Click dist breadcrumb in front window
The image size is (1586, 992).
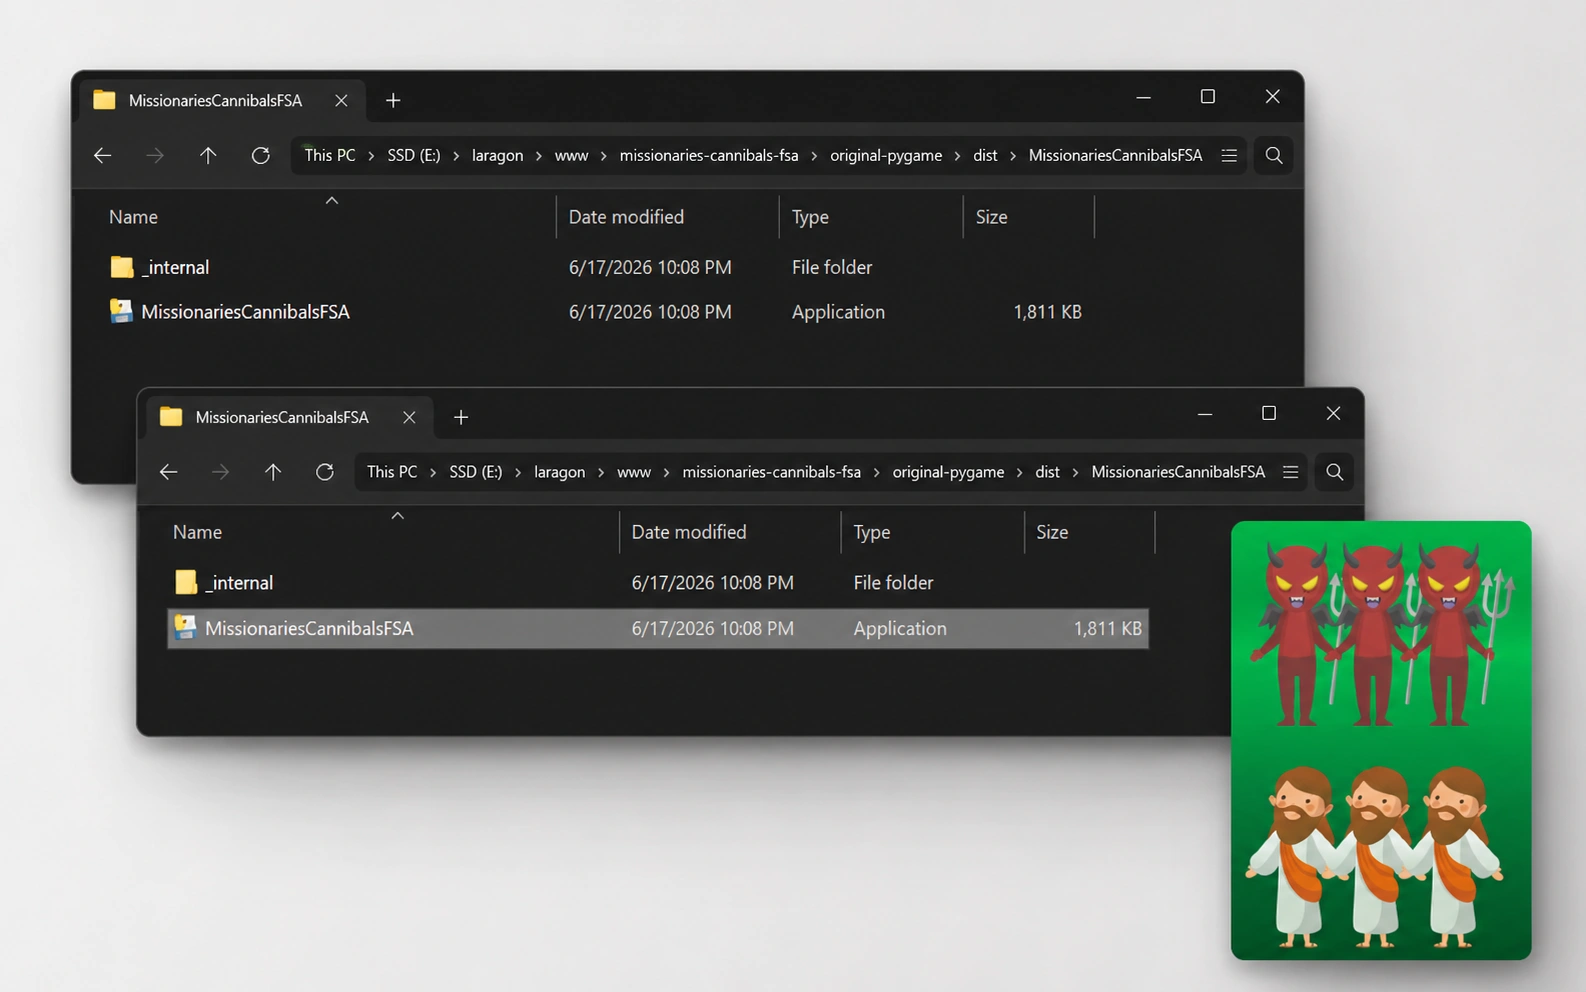1047,472
